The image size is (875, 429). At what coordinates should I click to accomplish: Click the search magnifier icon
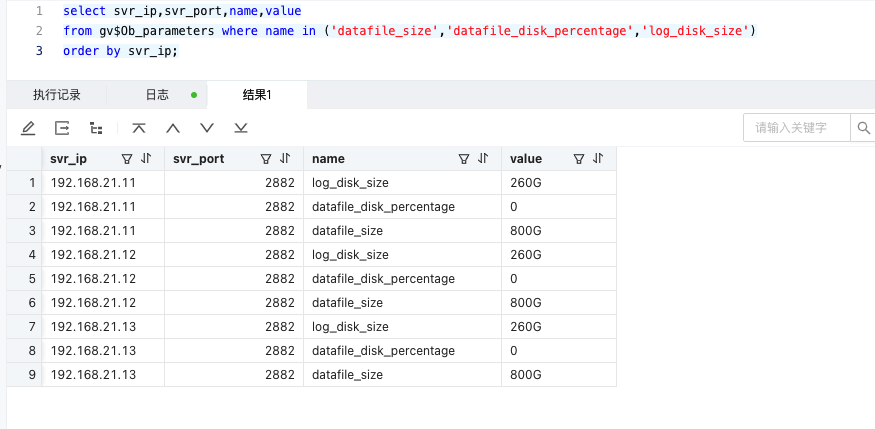pyautogui.click(x=863, y=128)
